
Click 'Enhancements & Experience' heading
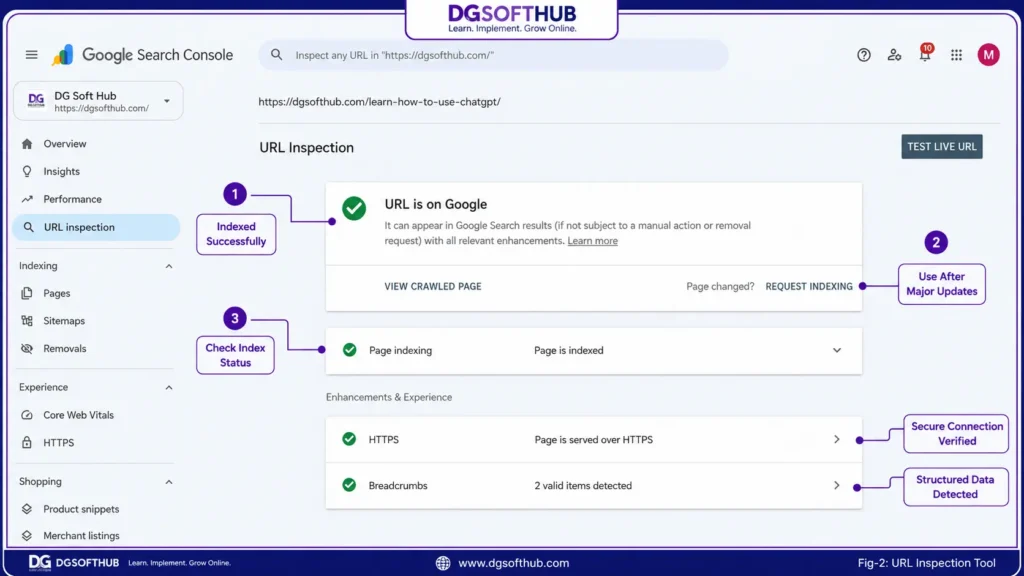click(389, 397)
